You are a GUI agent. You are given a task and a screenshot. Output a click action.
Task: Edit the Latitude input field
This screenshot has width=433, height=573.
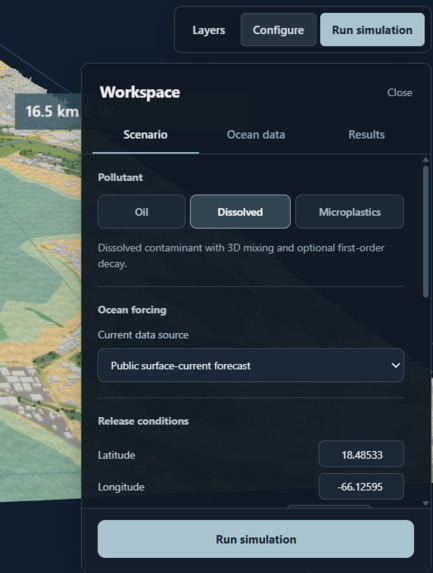coord(361,454)
